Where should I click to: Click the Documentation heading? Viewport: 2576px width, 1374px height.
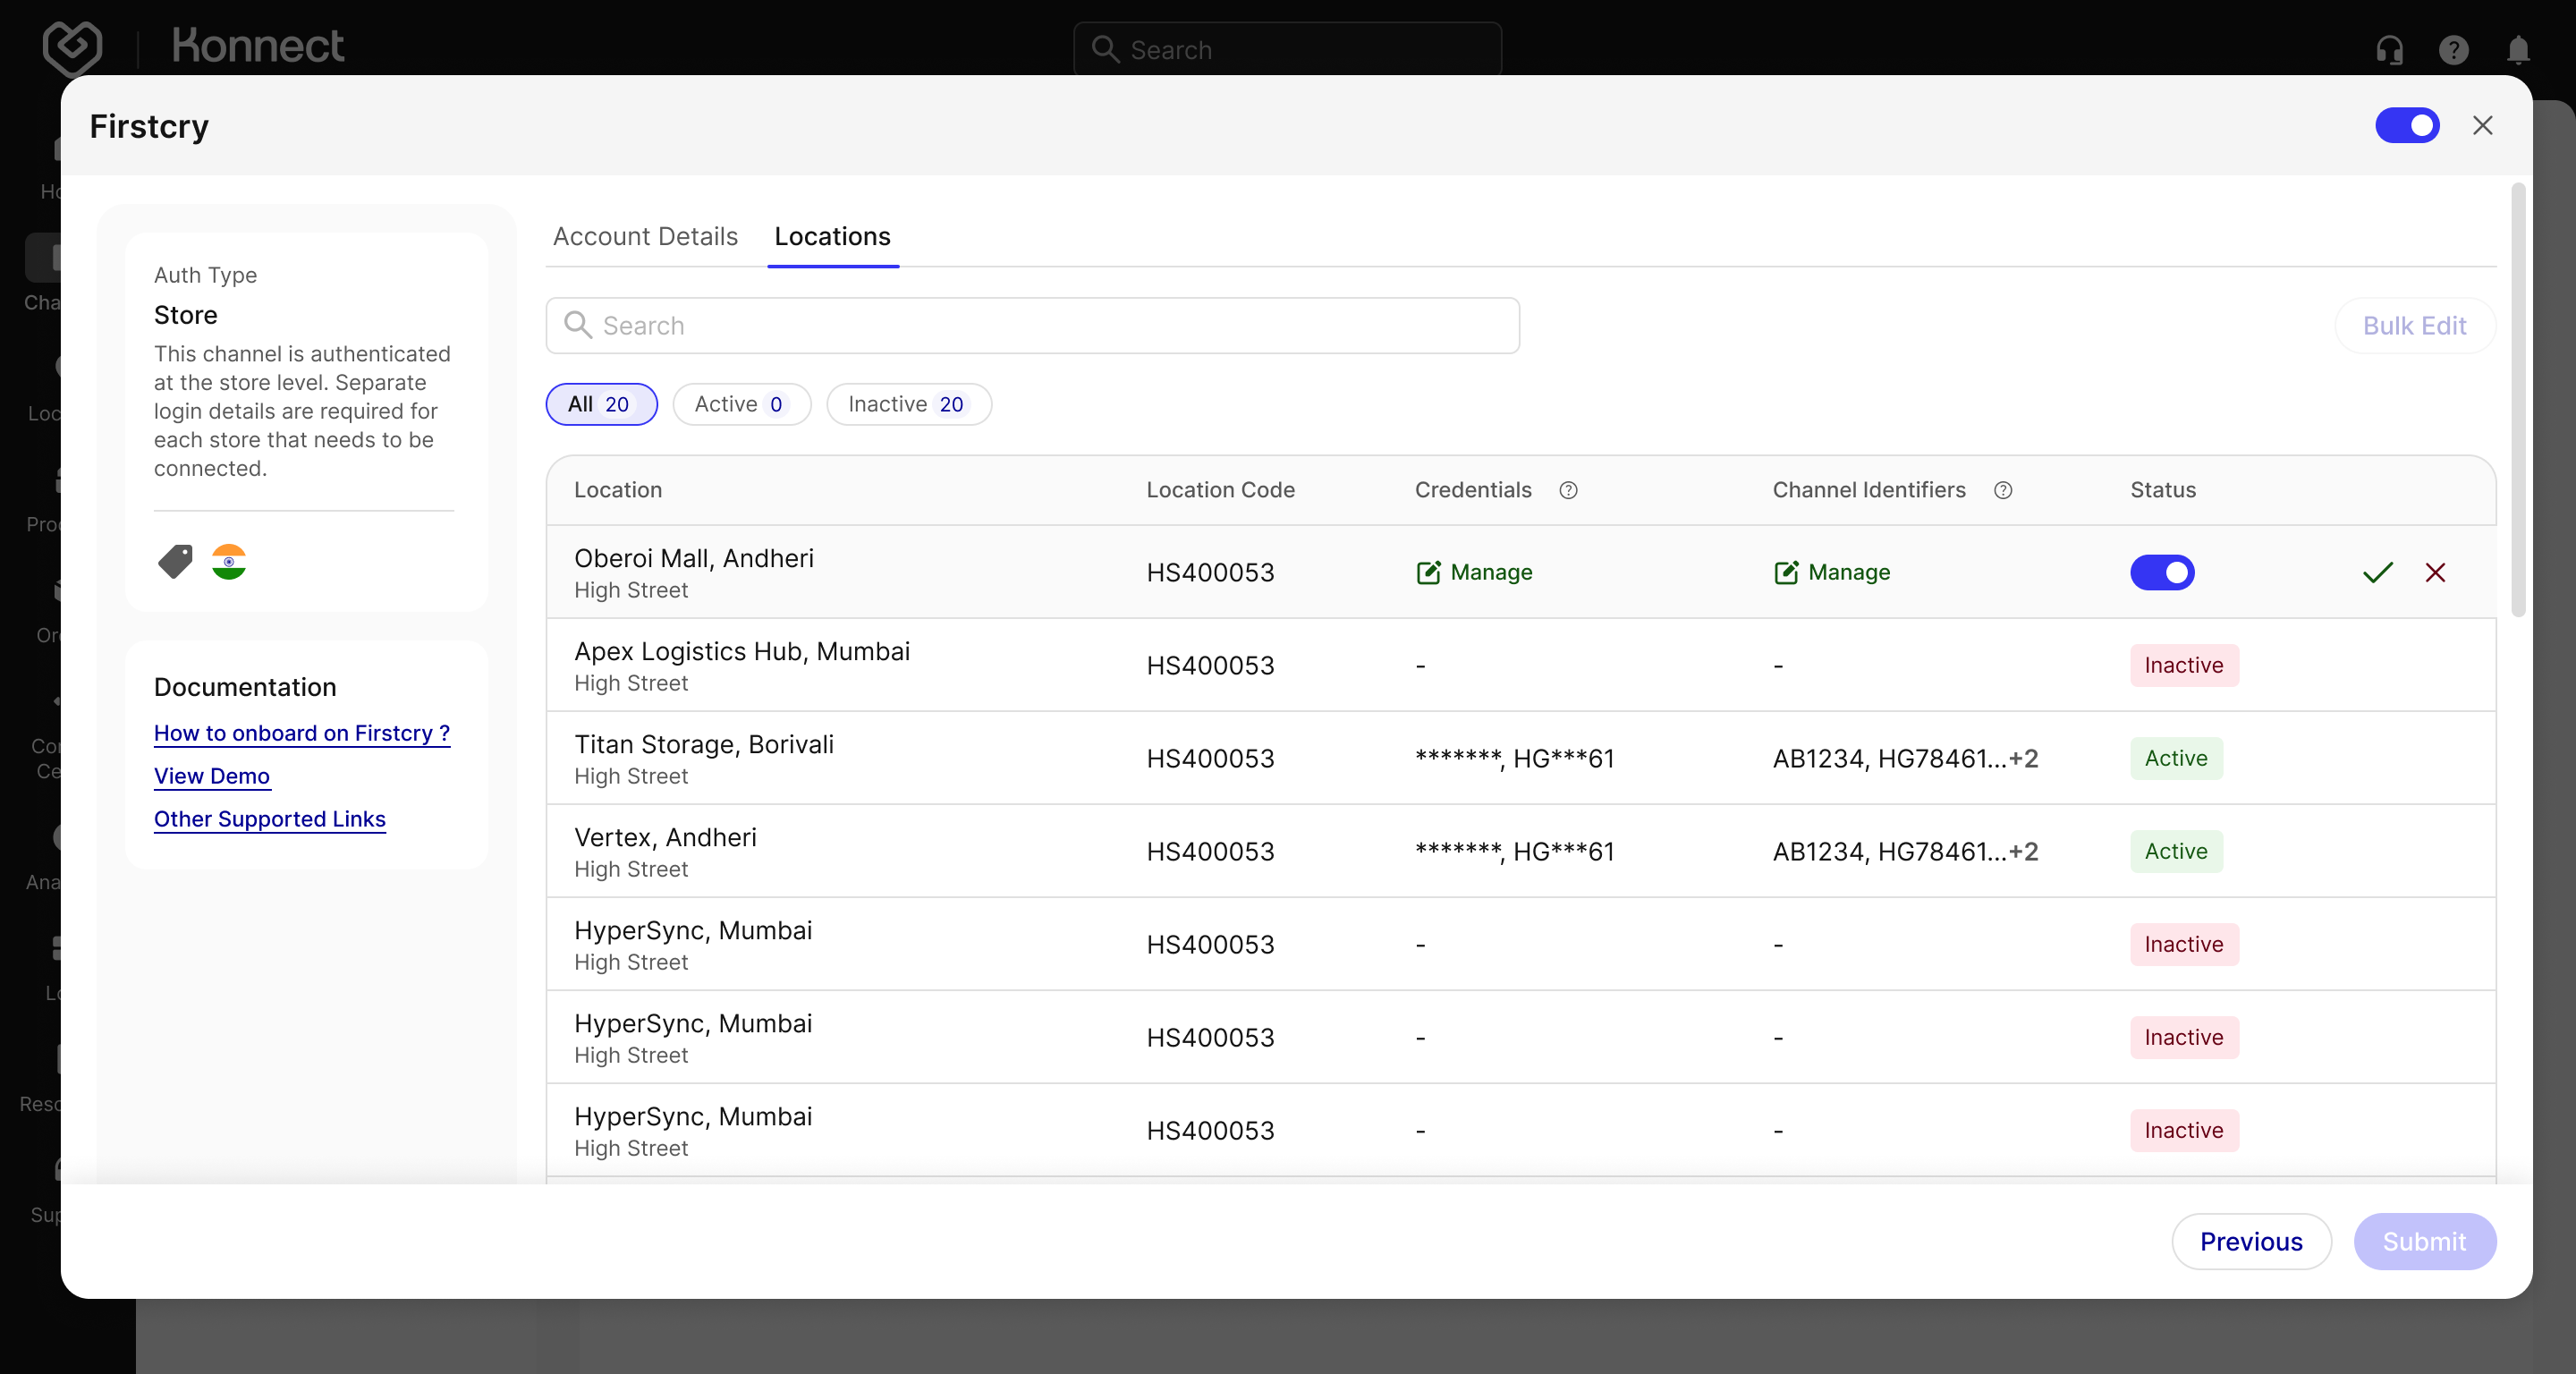tap(245, 687)
